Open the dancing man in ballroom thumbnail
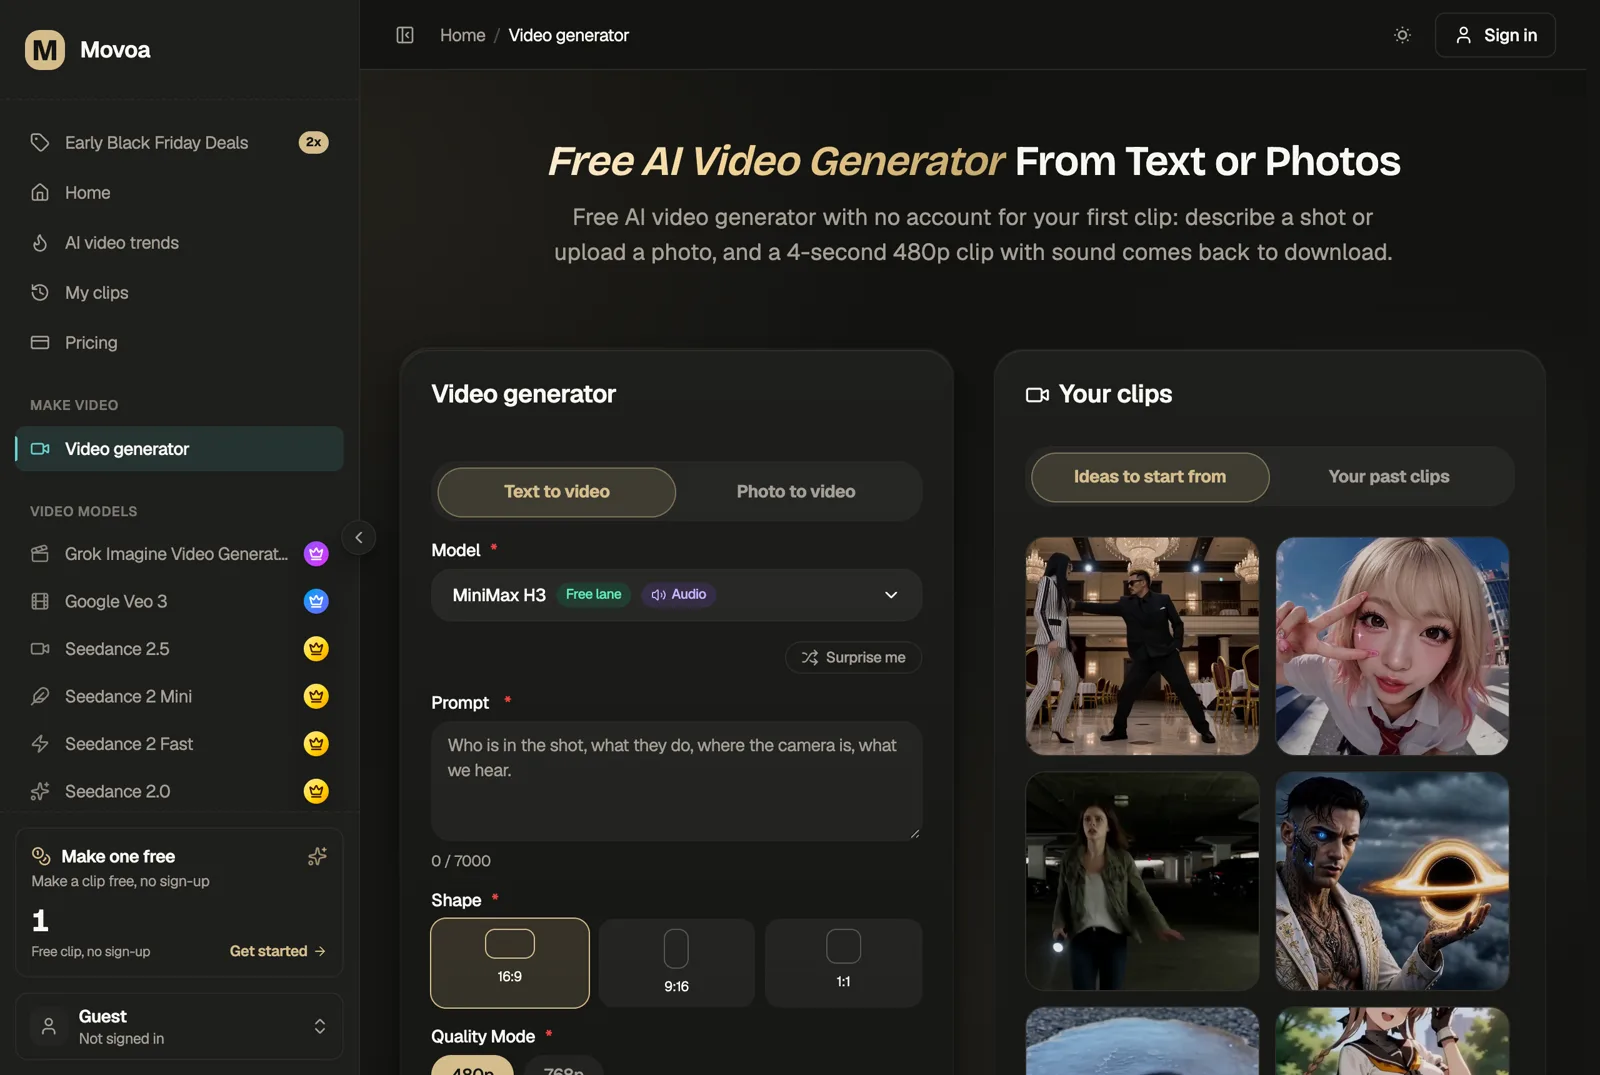The height and width of the screenshot is (1075, 1600). tap(1142, 646)
